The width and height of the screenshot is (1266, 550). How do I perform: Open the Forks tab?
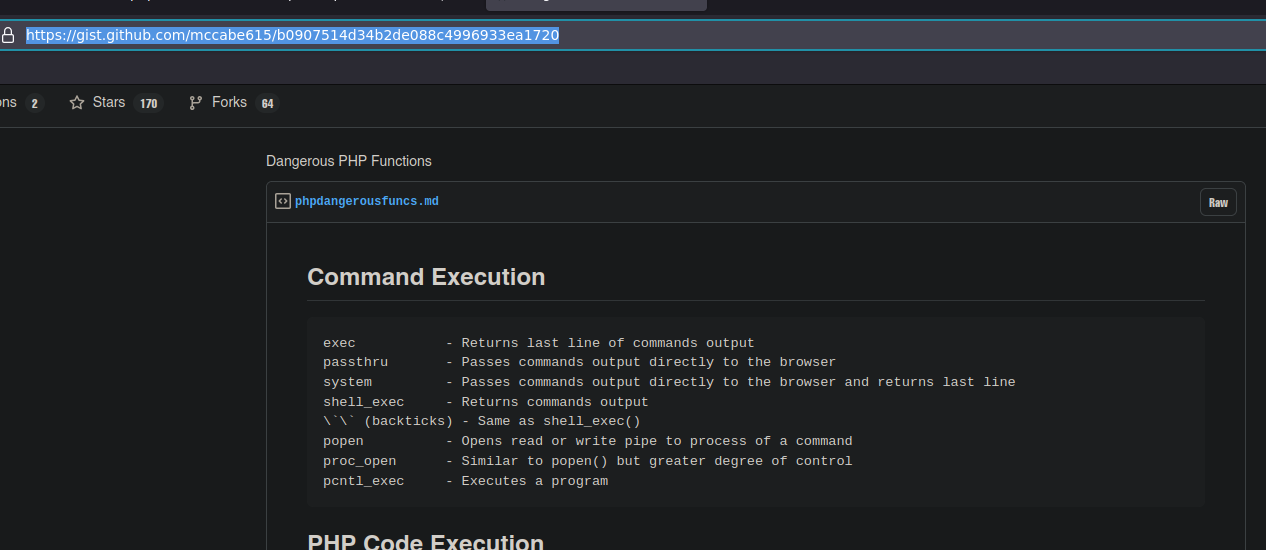pos(233,103)
